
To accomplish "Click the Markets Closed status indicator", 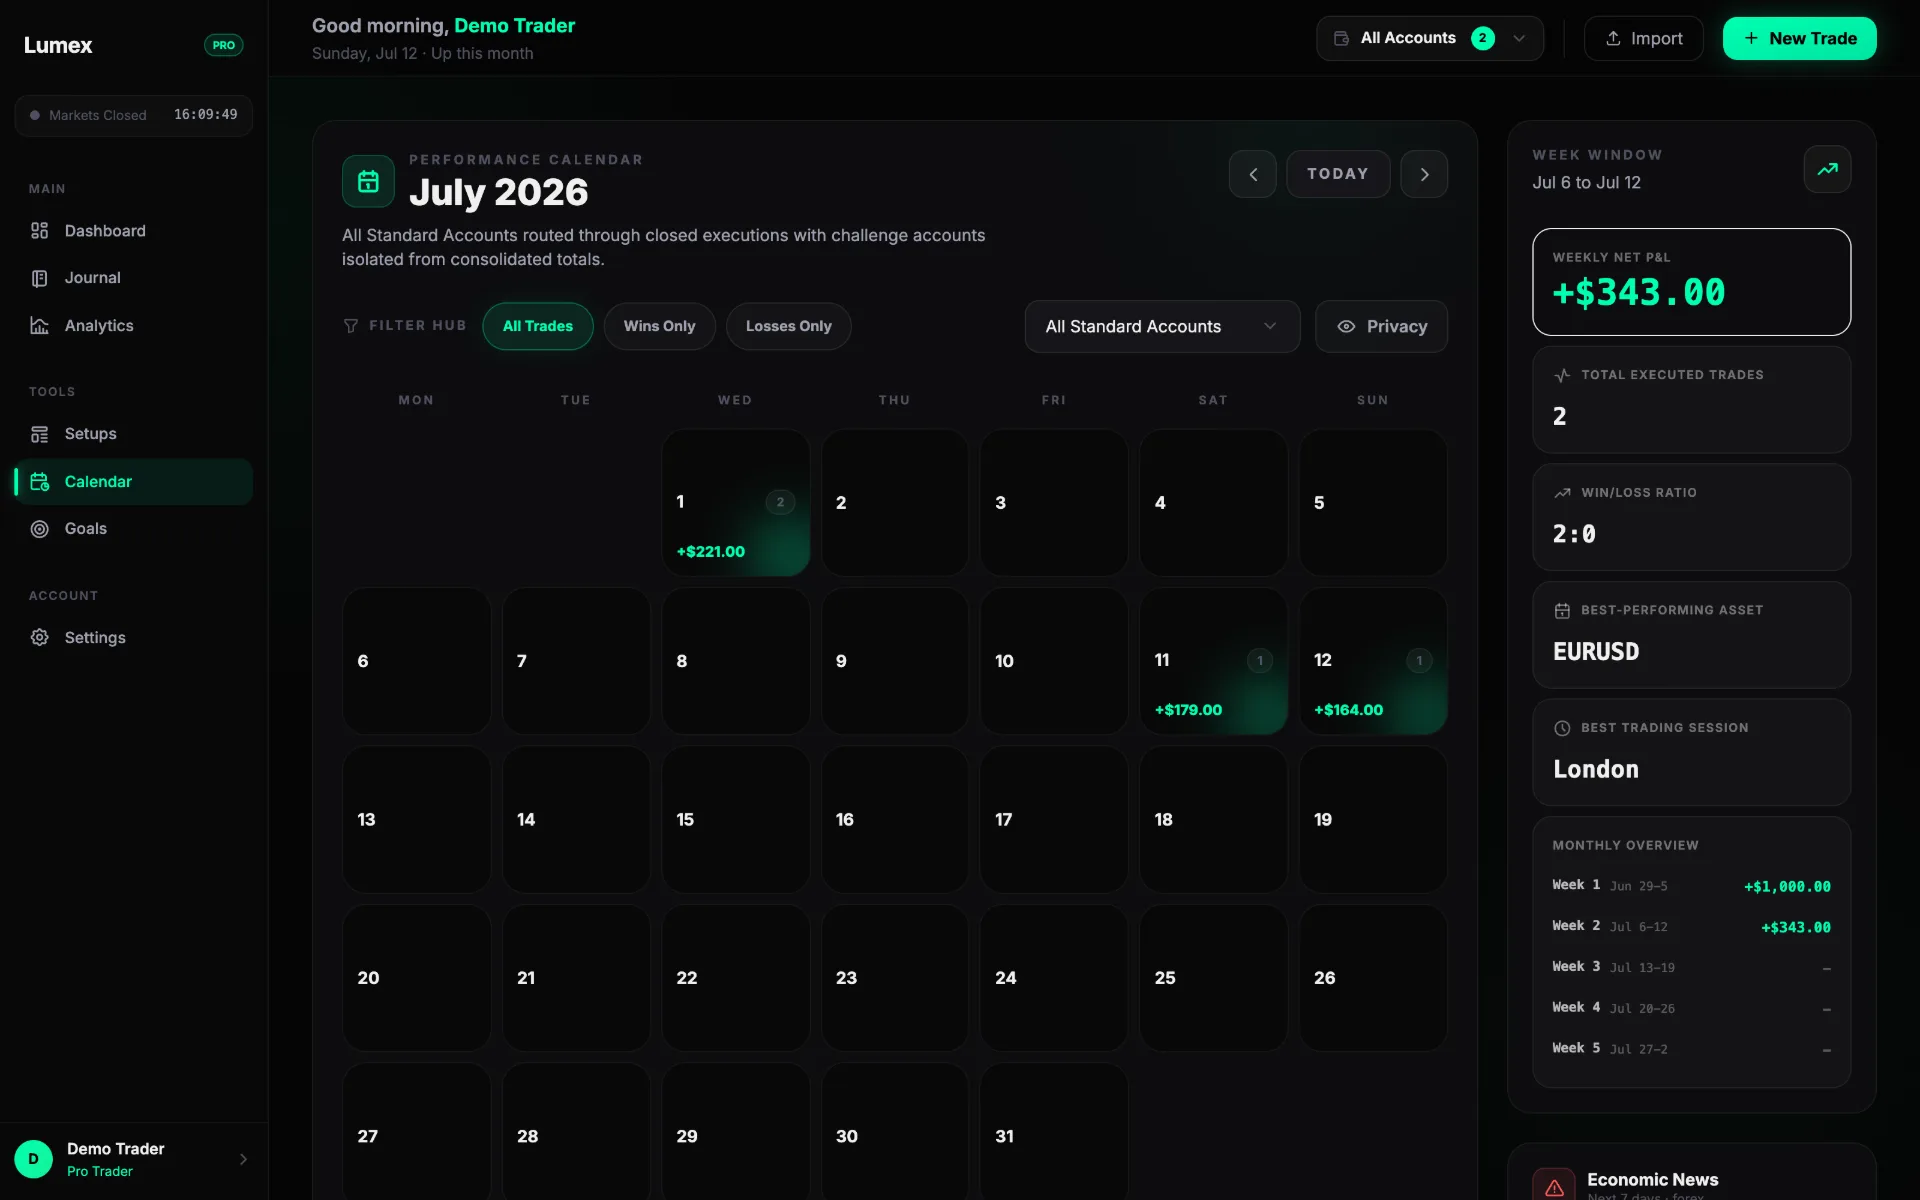I will pyautogui.click(x=88, y=115).
